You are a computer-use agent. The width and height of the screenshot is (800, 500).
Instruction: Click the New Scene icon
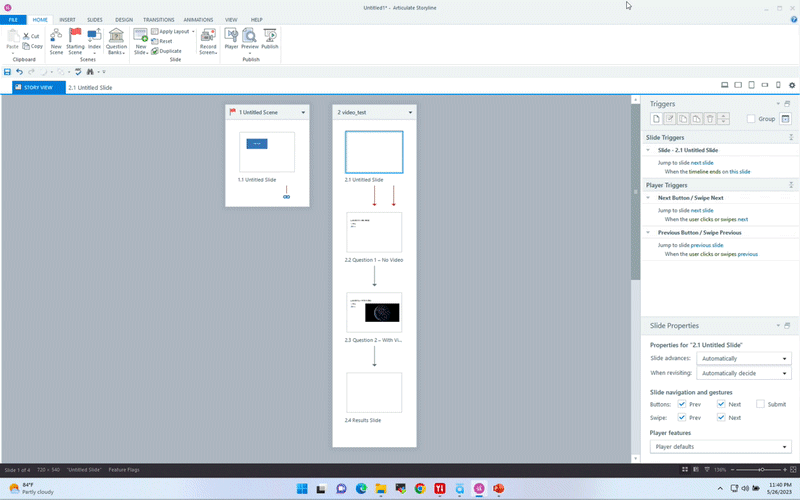pos(56,36)
